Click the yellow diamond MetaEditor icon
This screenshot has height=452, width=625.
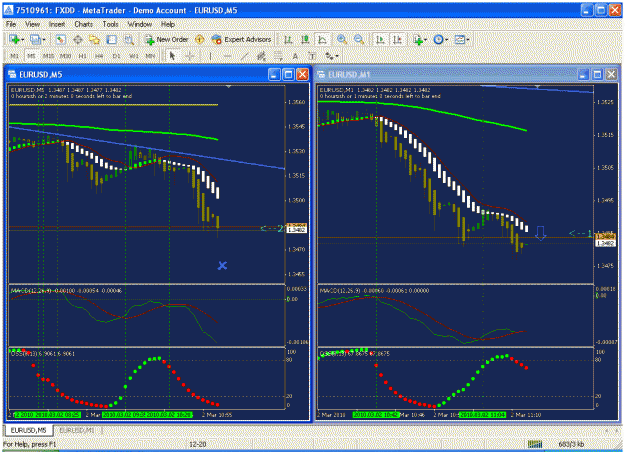point(200,39)
